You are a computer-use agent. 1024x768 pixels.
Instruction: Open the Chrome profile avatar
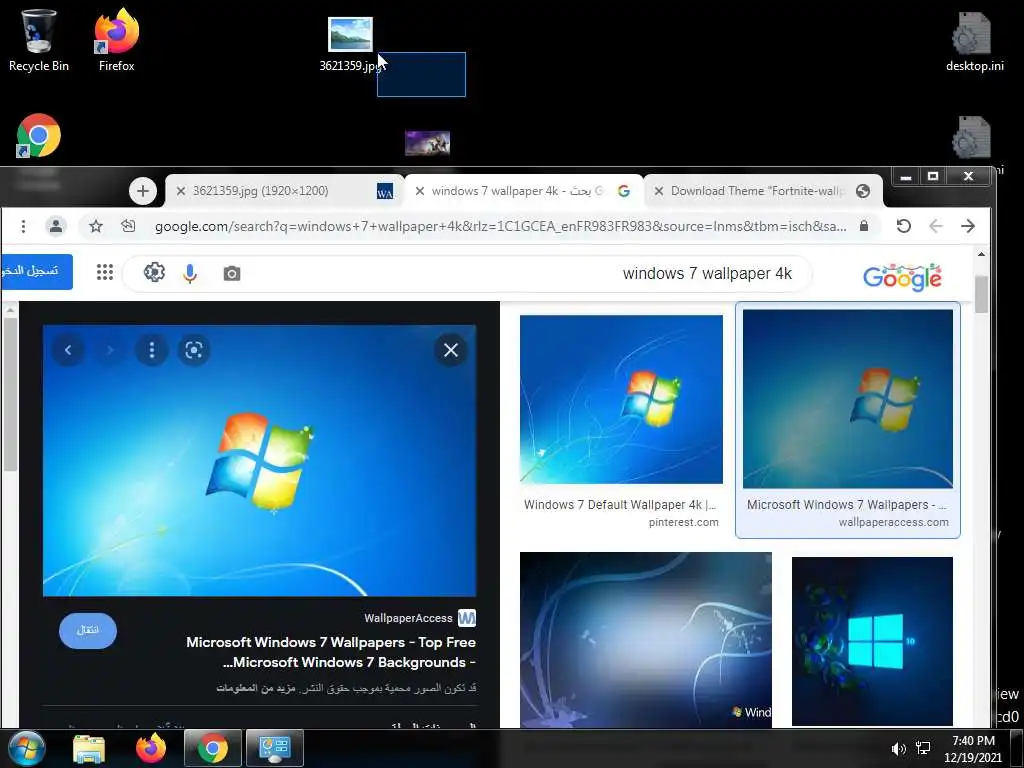point(56,227)
